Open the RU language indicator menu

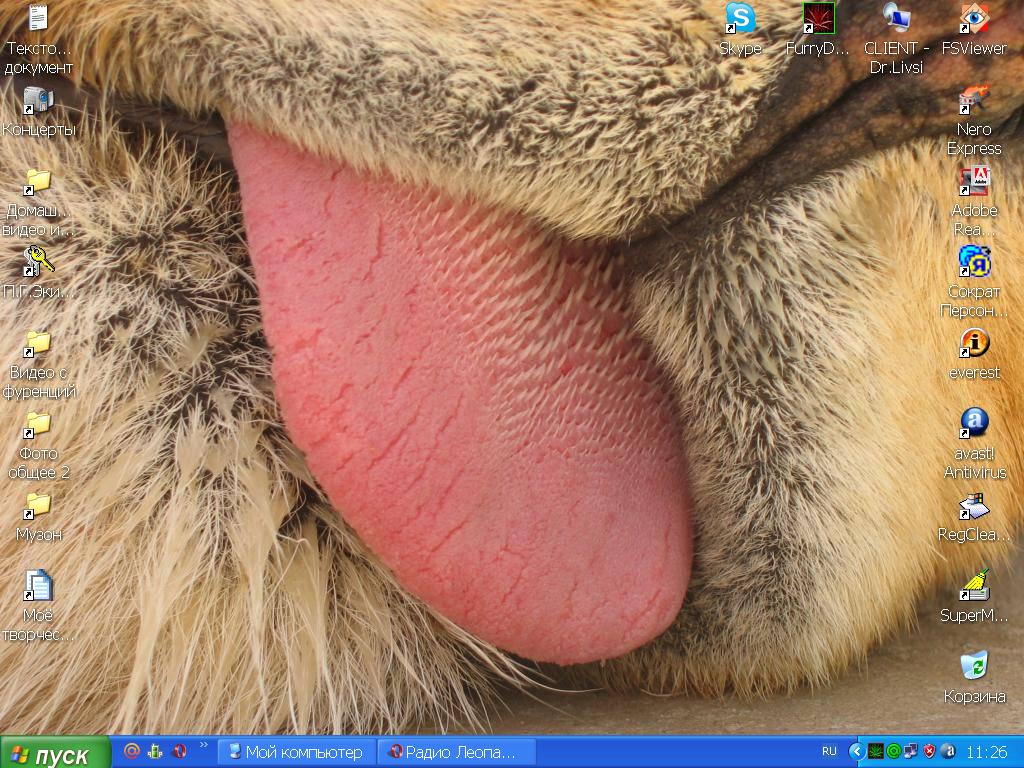[829, 751]
